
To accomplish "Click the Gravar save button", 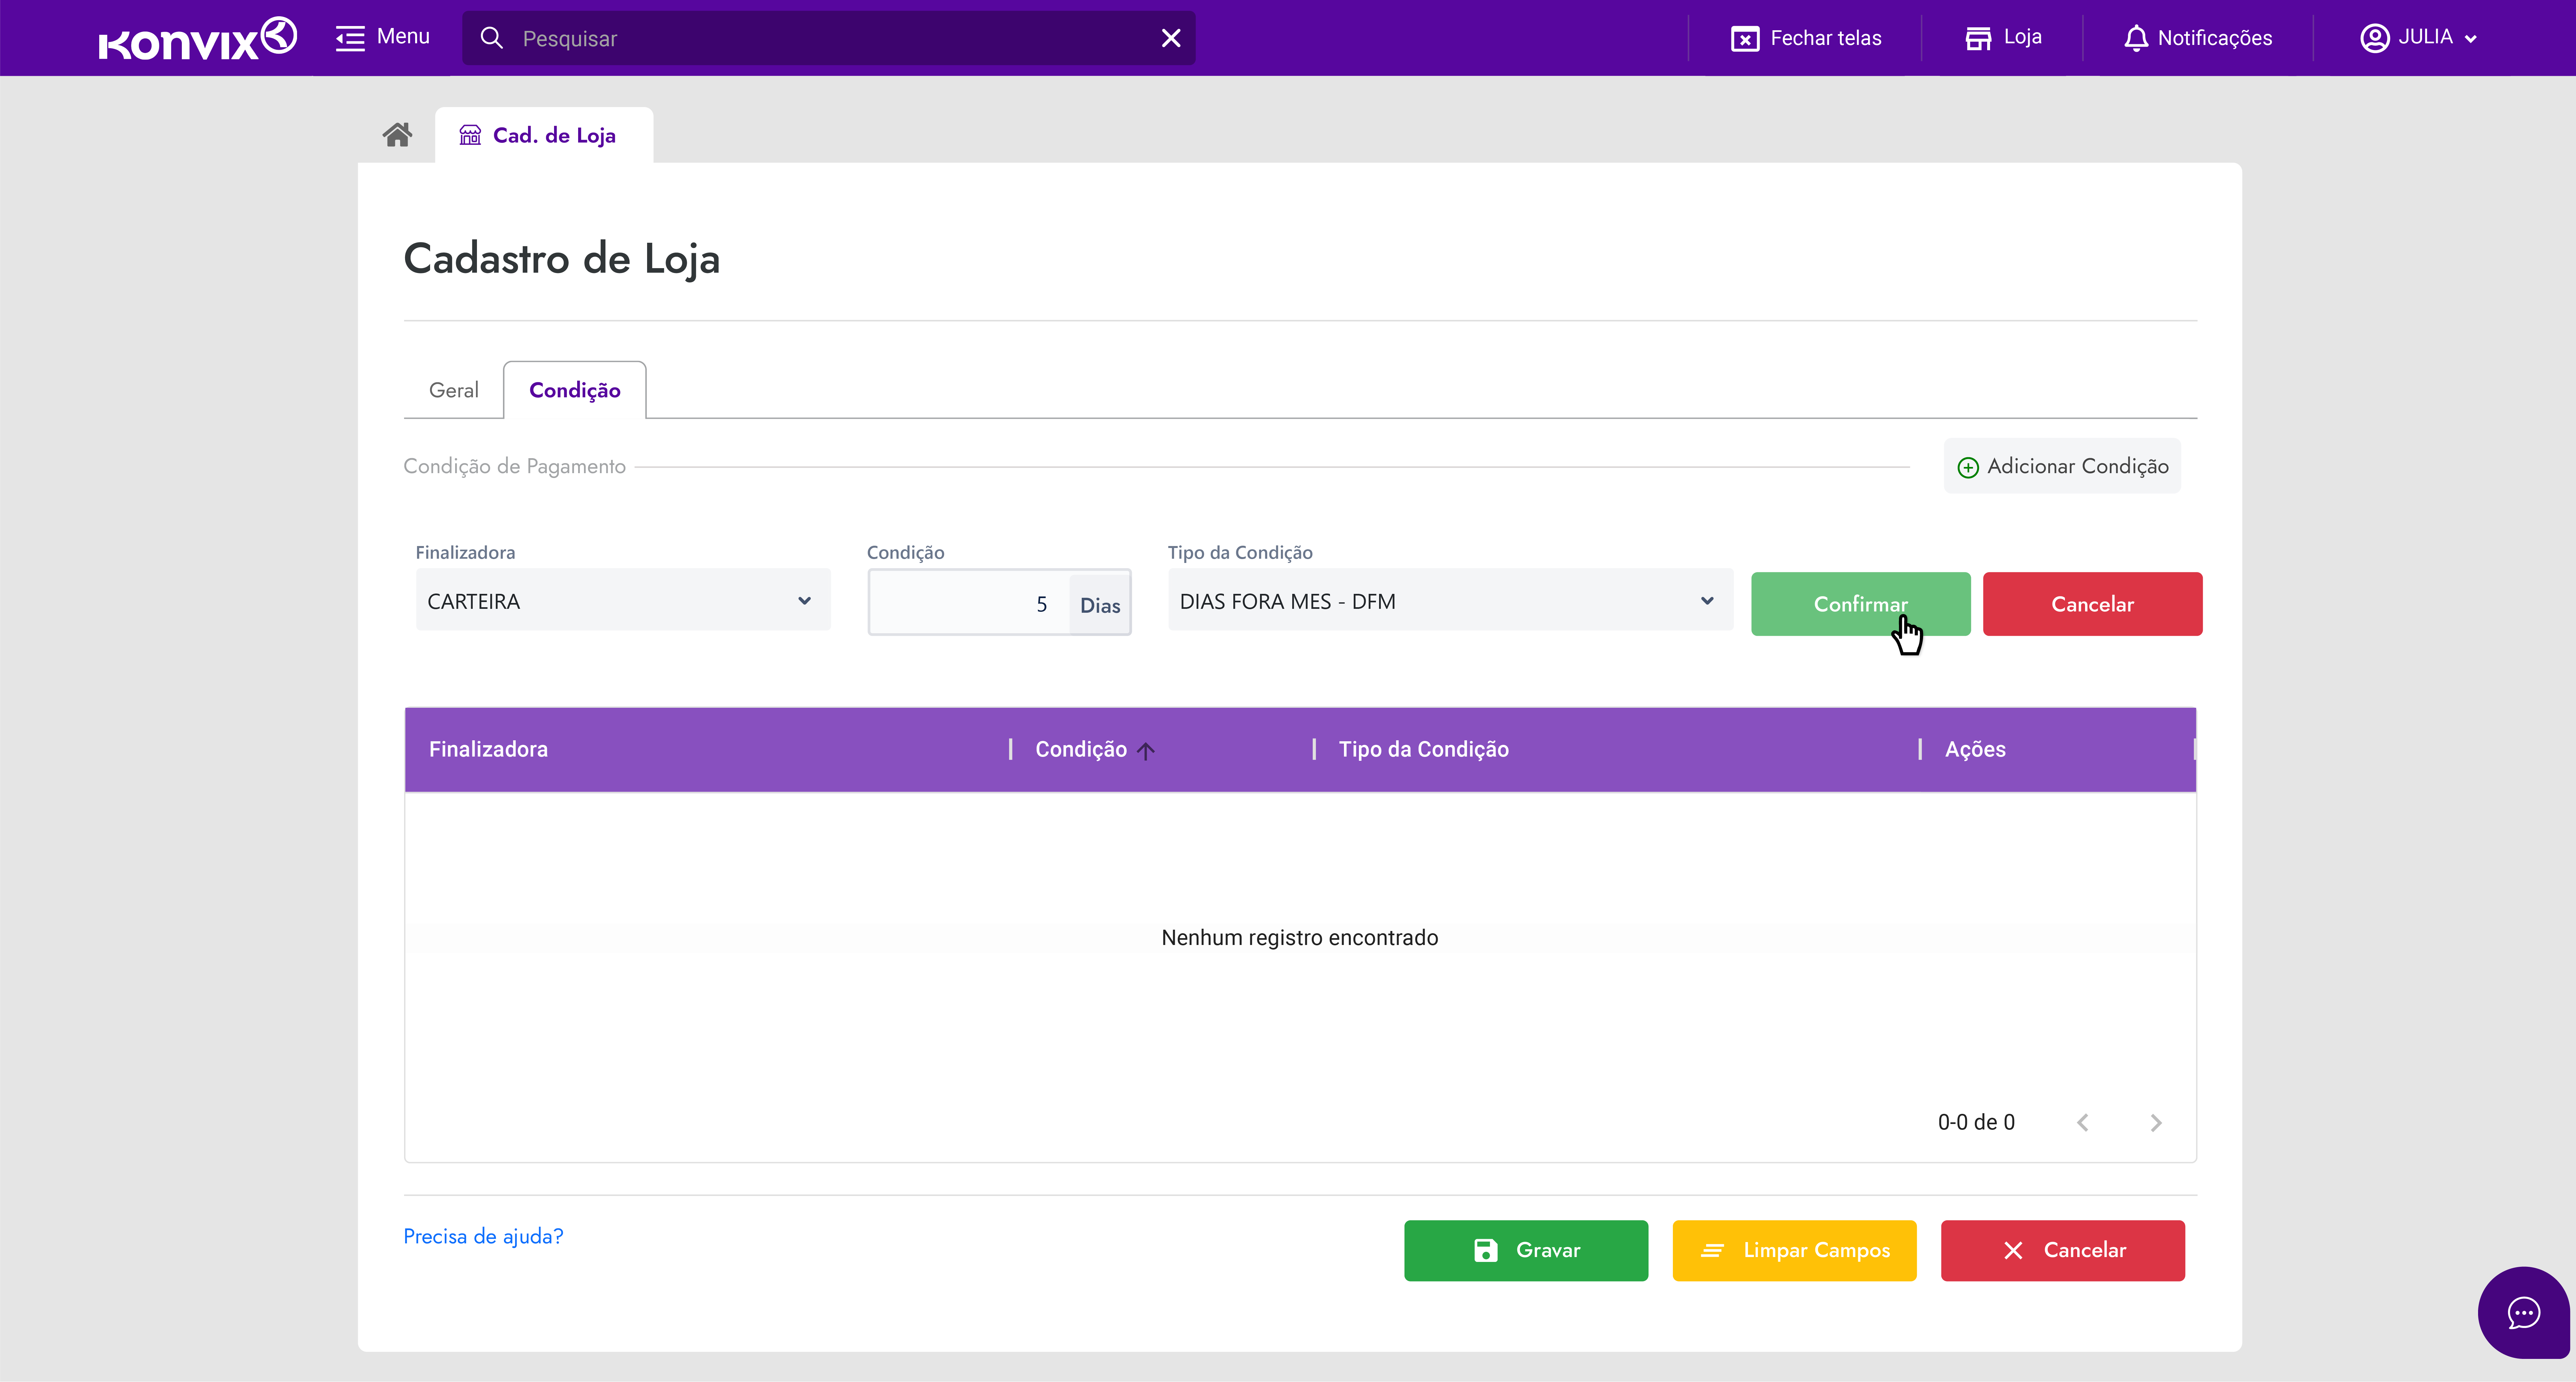I will pyautogui.click(x=1526, y=1250).
